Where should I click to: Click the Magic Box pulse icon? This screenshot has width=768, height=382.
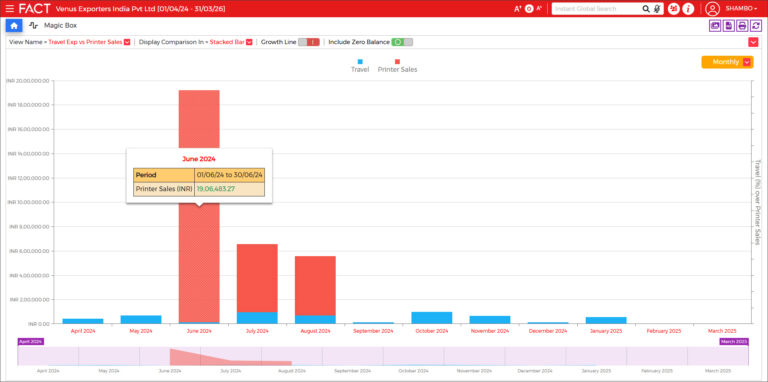point(33,25)
